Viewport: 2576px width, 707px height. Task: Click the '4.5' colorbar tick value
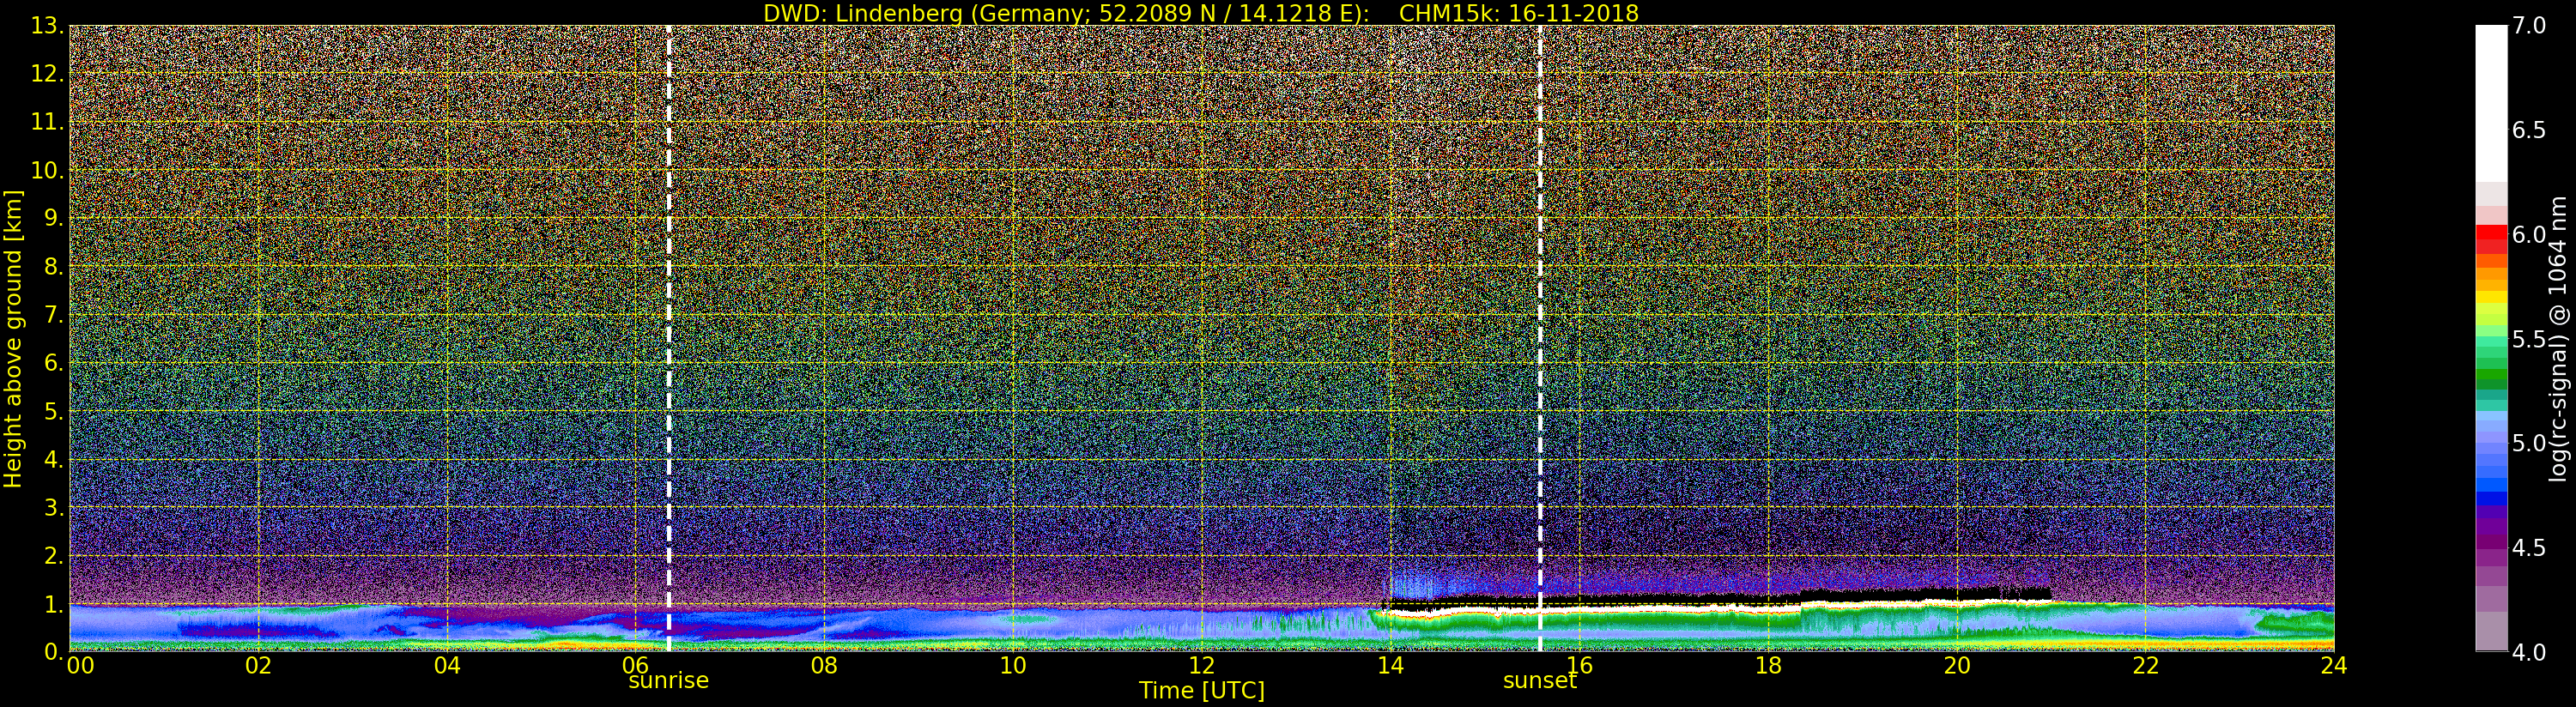[2528, 548]
